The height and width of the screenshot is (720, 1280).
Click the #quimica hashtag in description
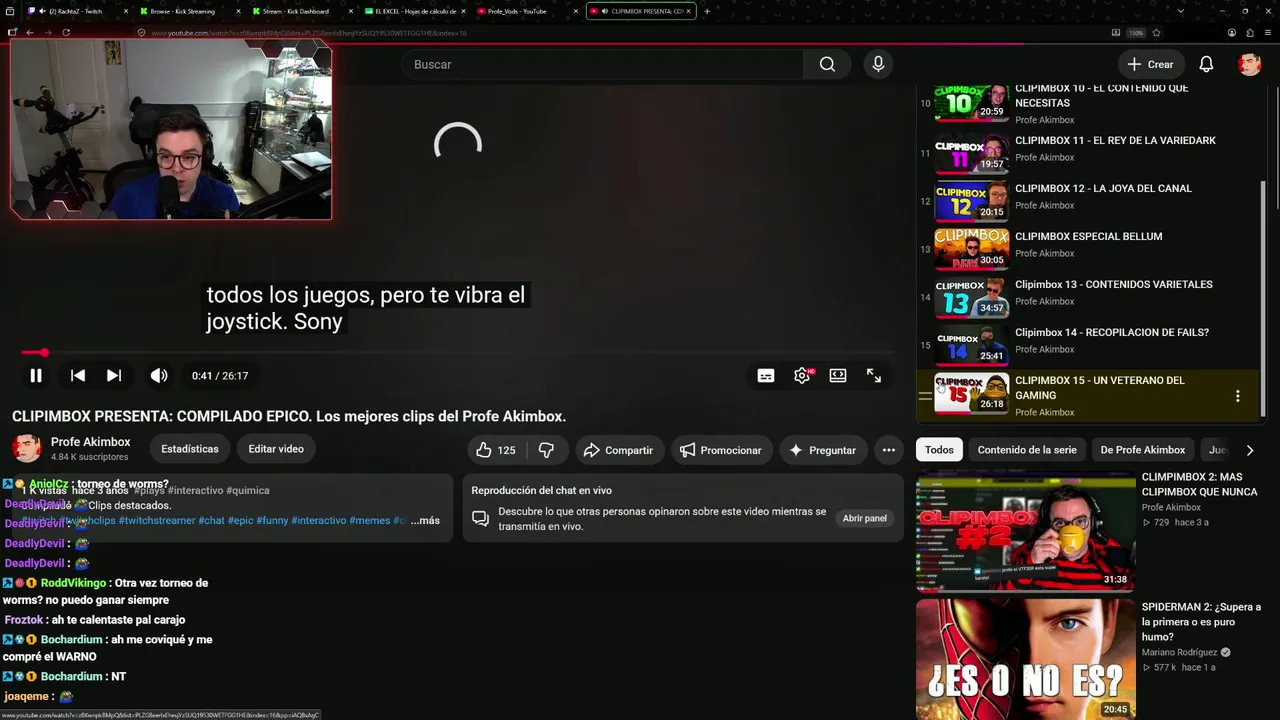point(248,491)
